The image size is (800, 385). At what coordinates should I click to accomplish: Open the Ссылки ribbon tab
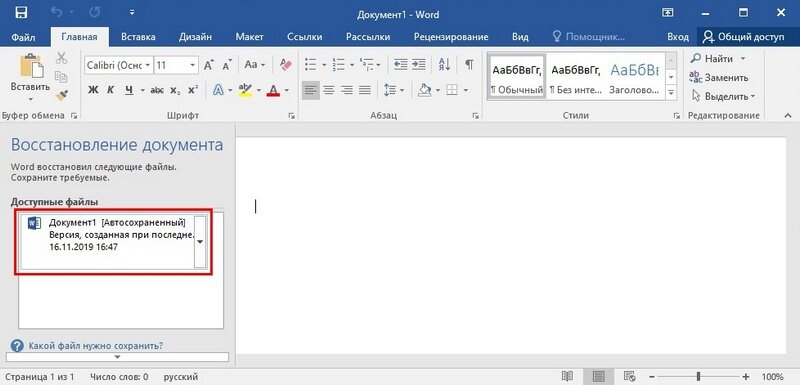(x=305, y=37)
